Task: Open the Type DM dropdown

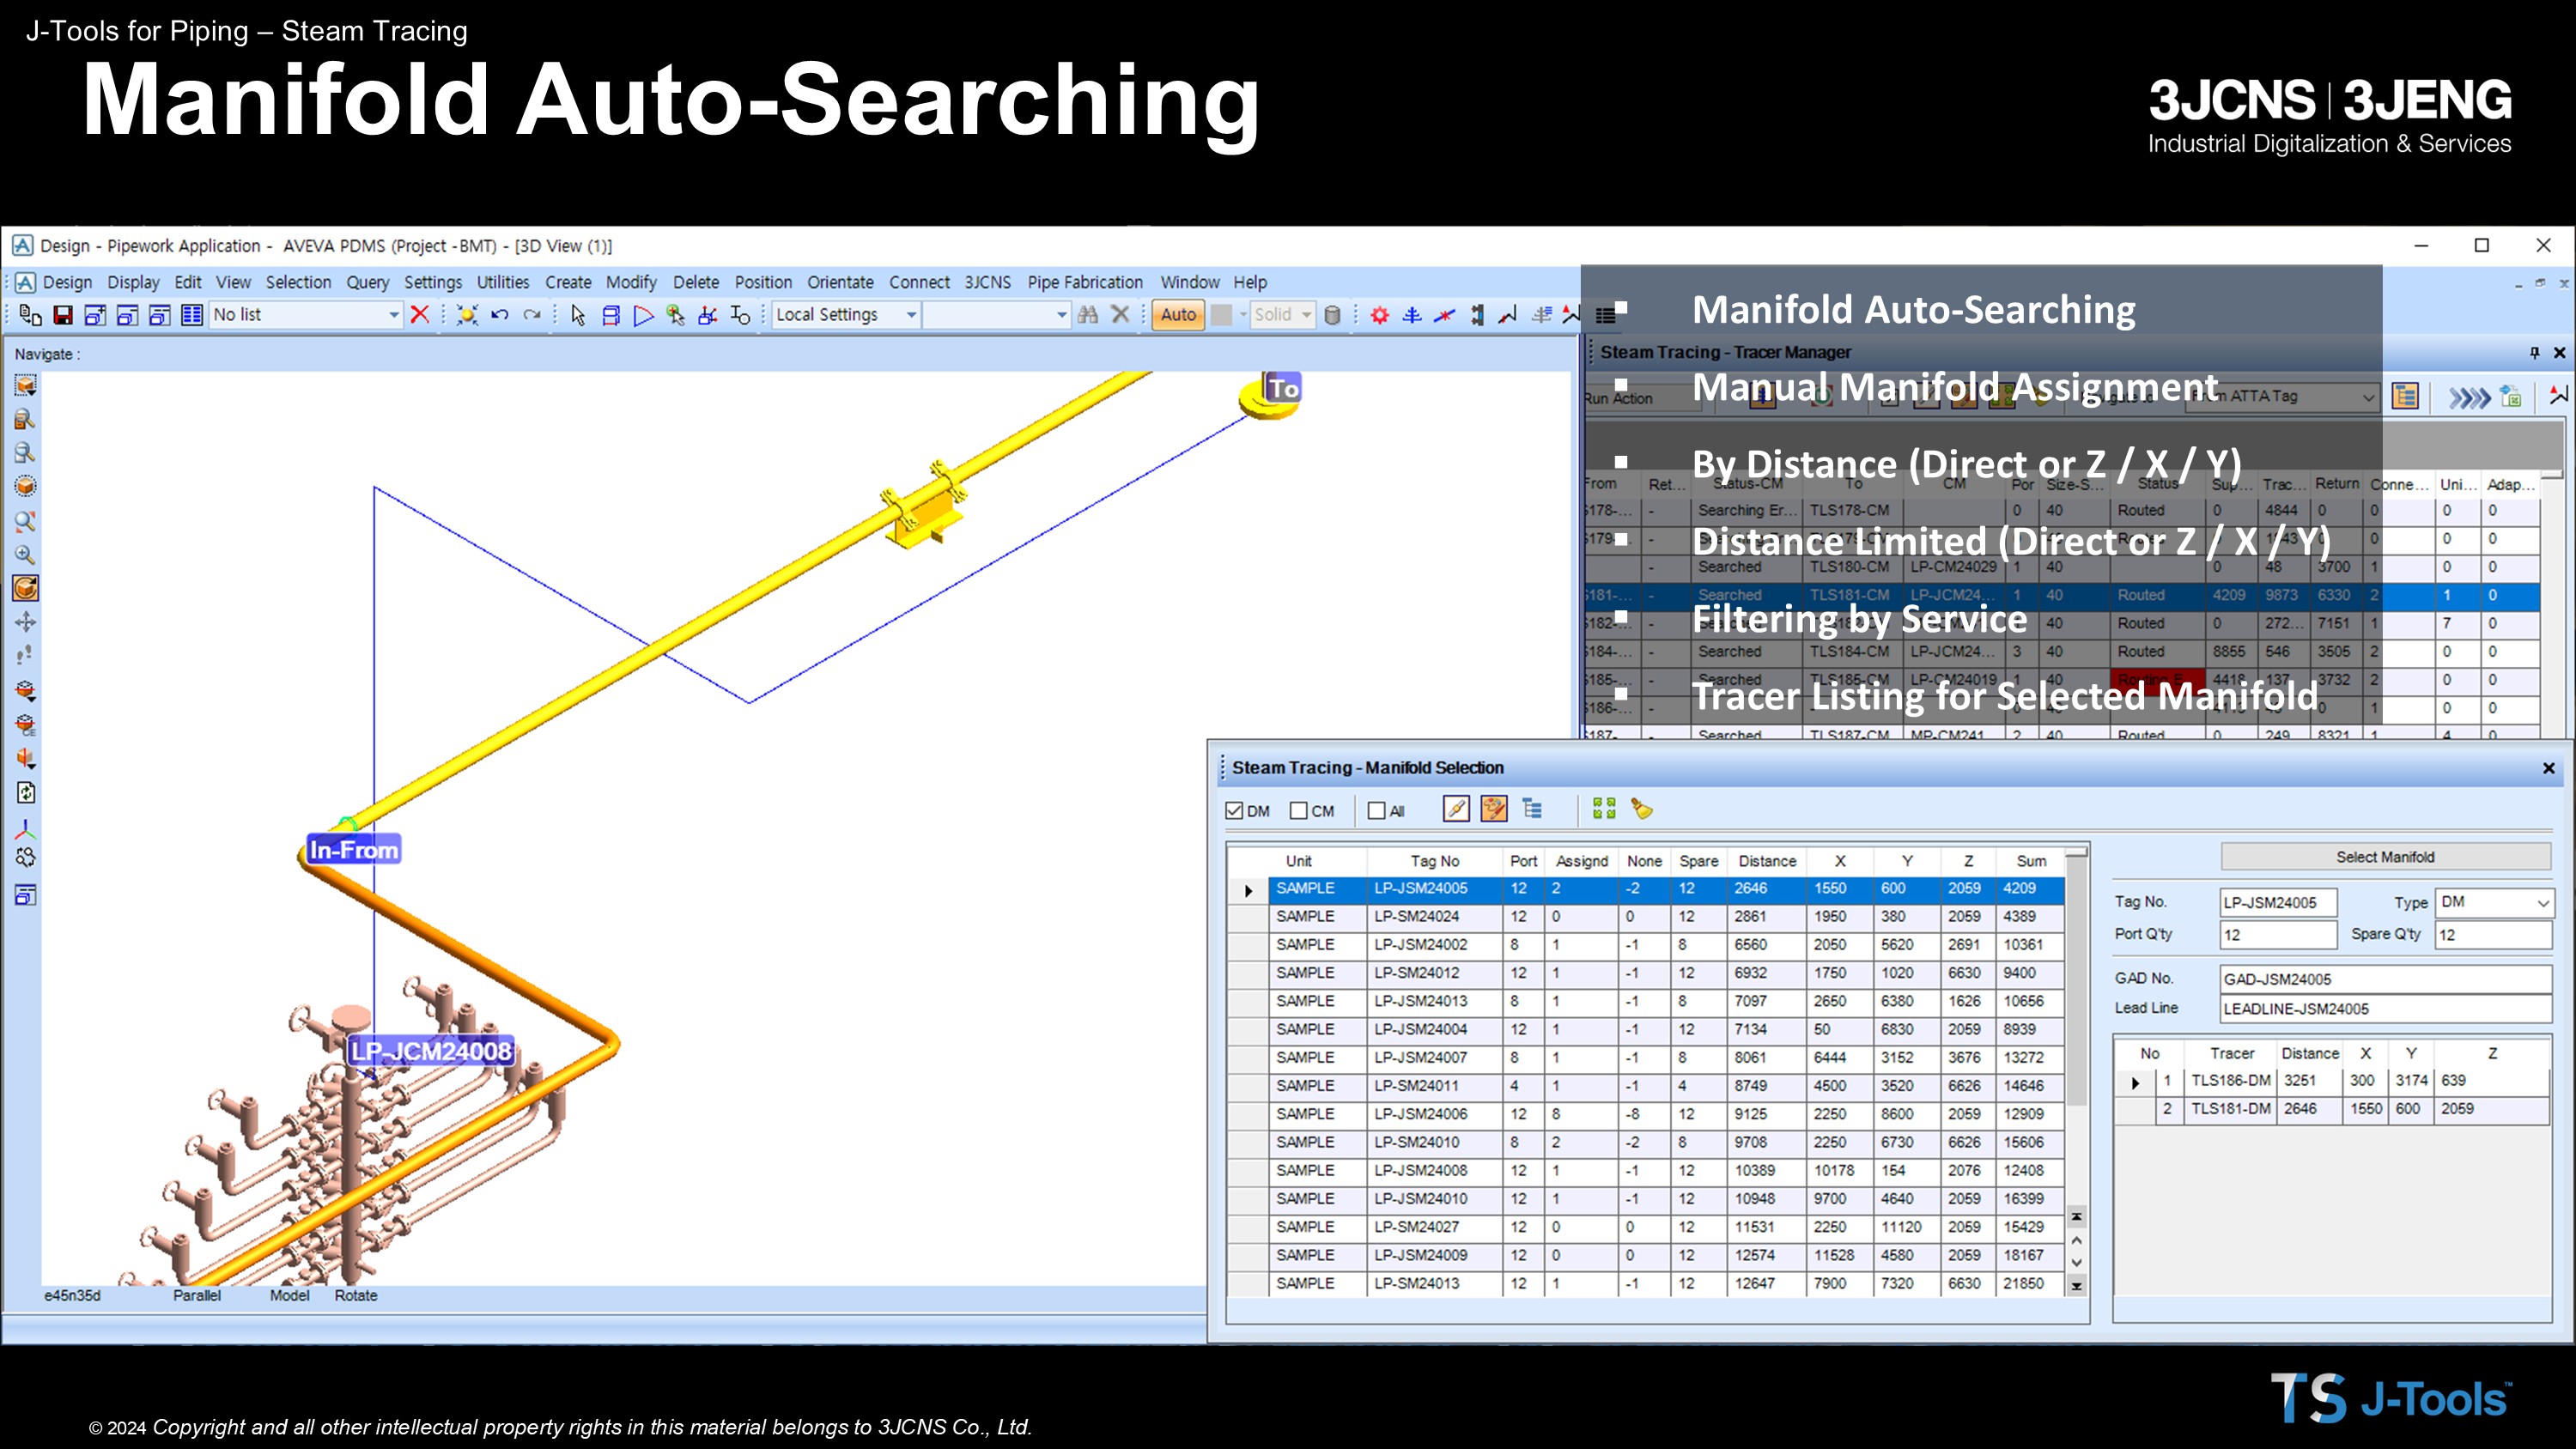Action: point(2543,903)
